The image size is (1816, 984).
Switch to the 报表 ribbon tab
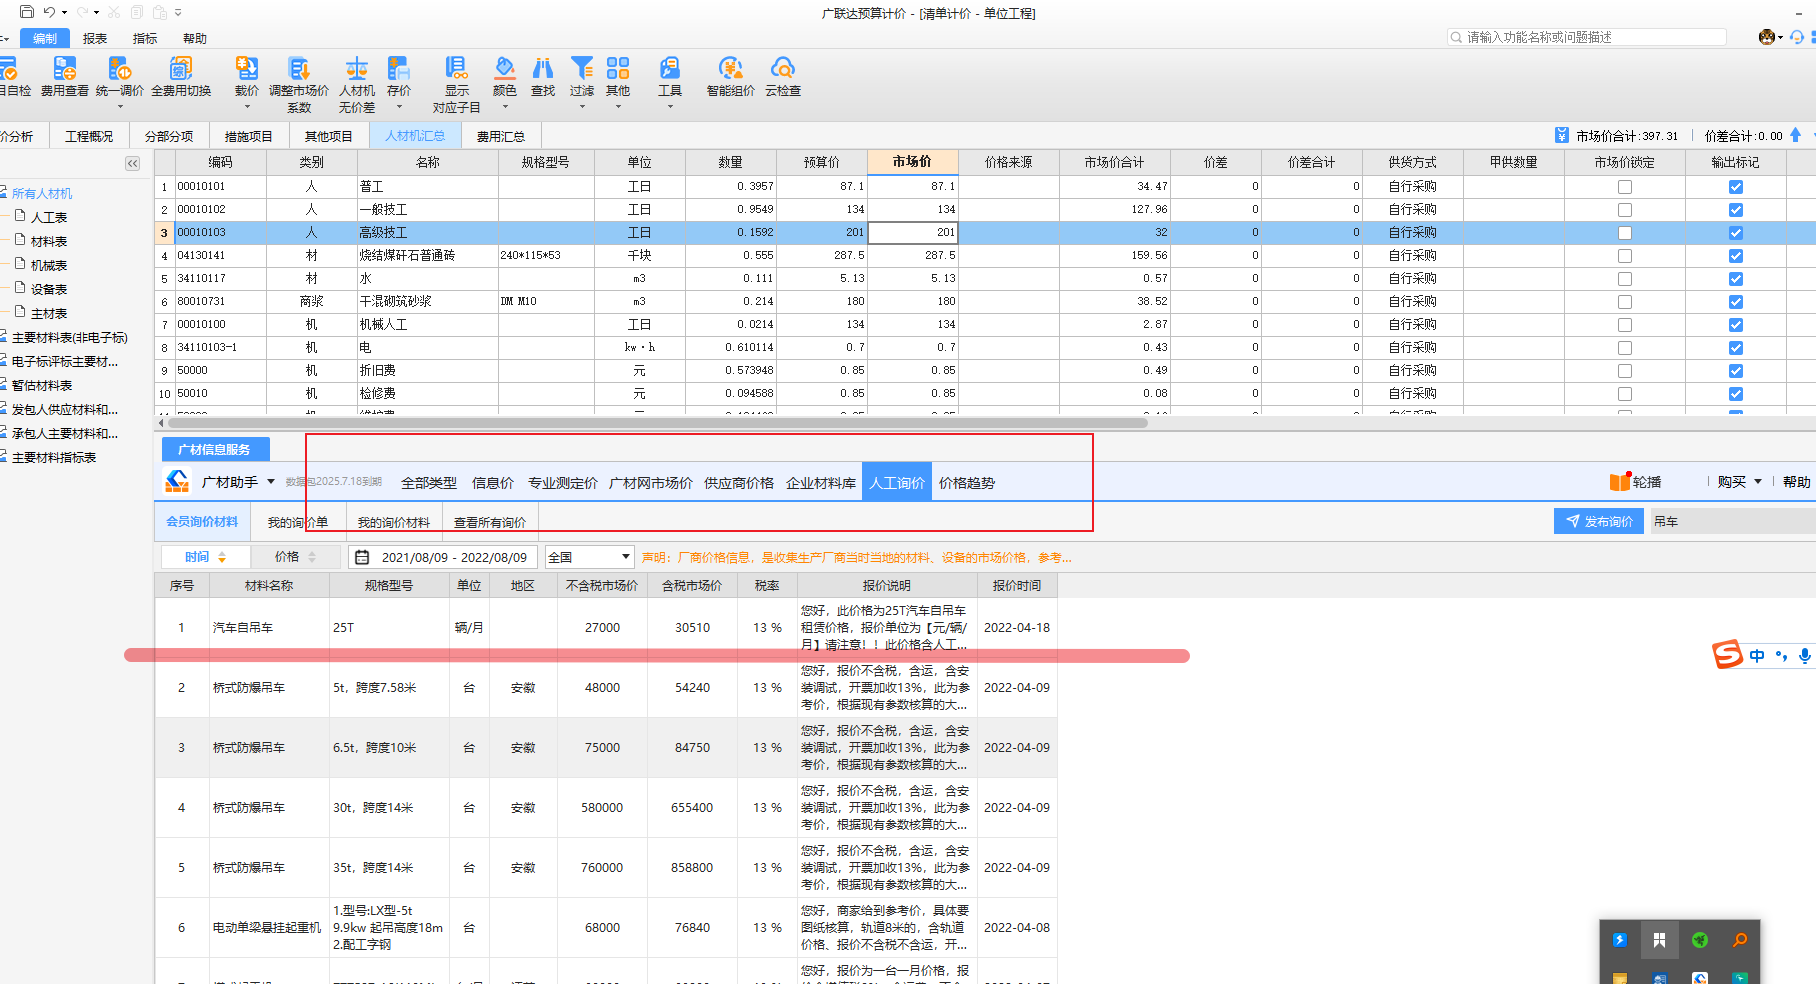click(95, 38)
